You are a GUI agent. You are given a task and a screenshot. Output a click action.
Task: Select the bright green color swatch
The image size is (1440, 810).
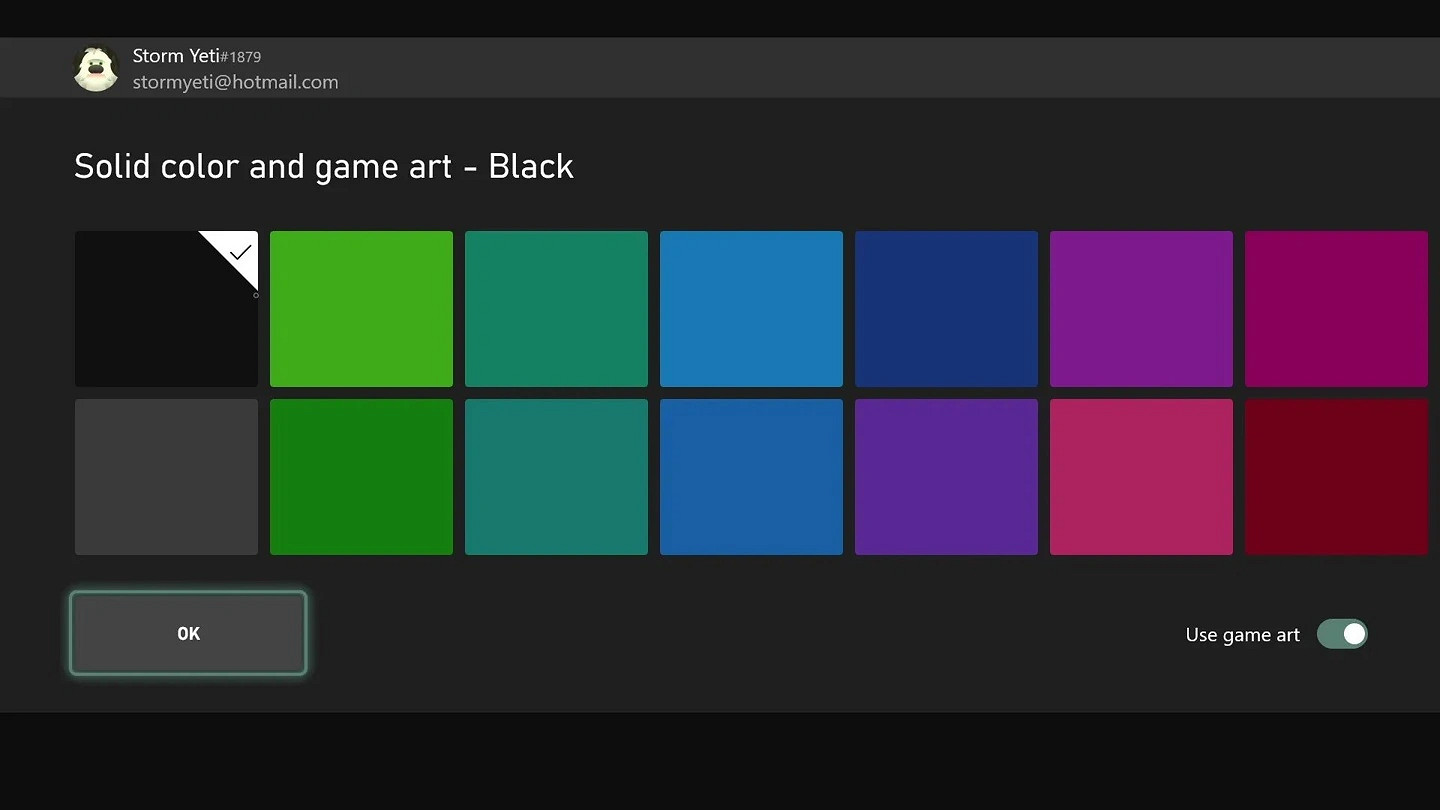coord(361,309)
